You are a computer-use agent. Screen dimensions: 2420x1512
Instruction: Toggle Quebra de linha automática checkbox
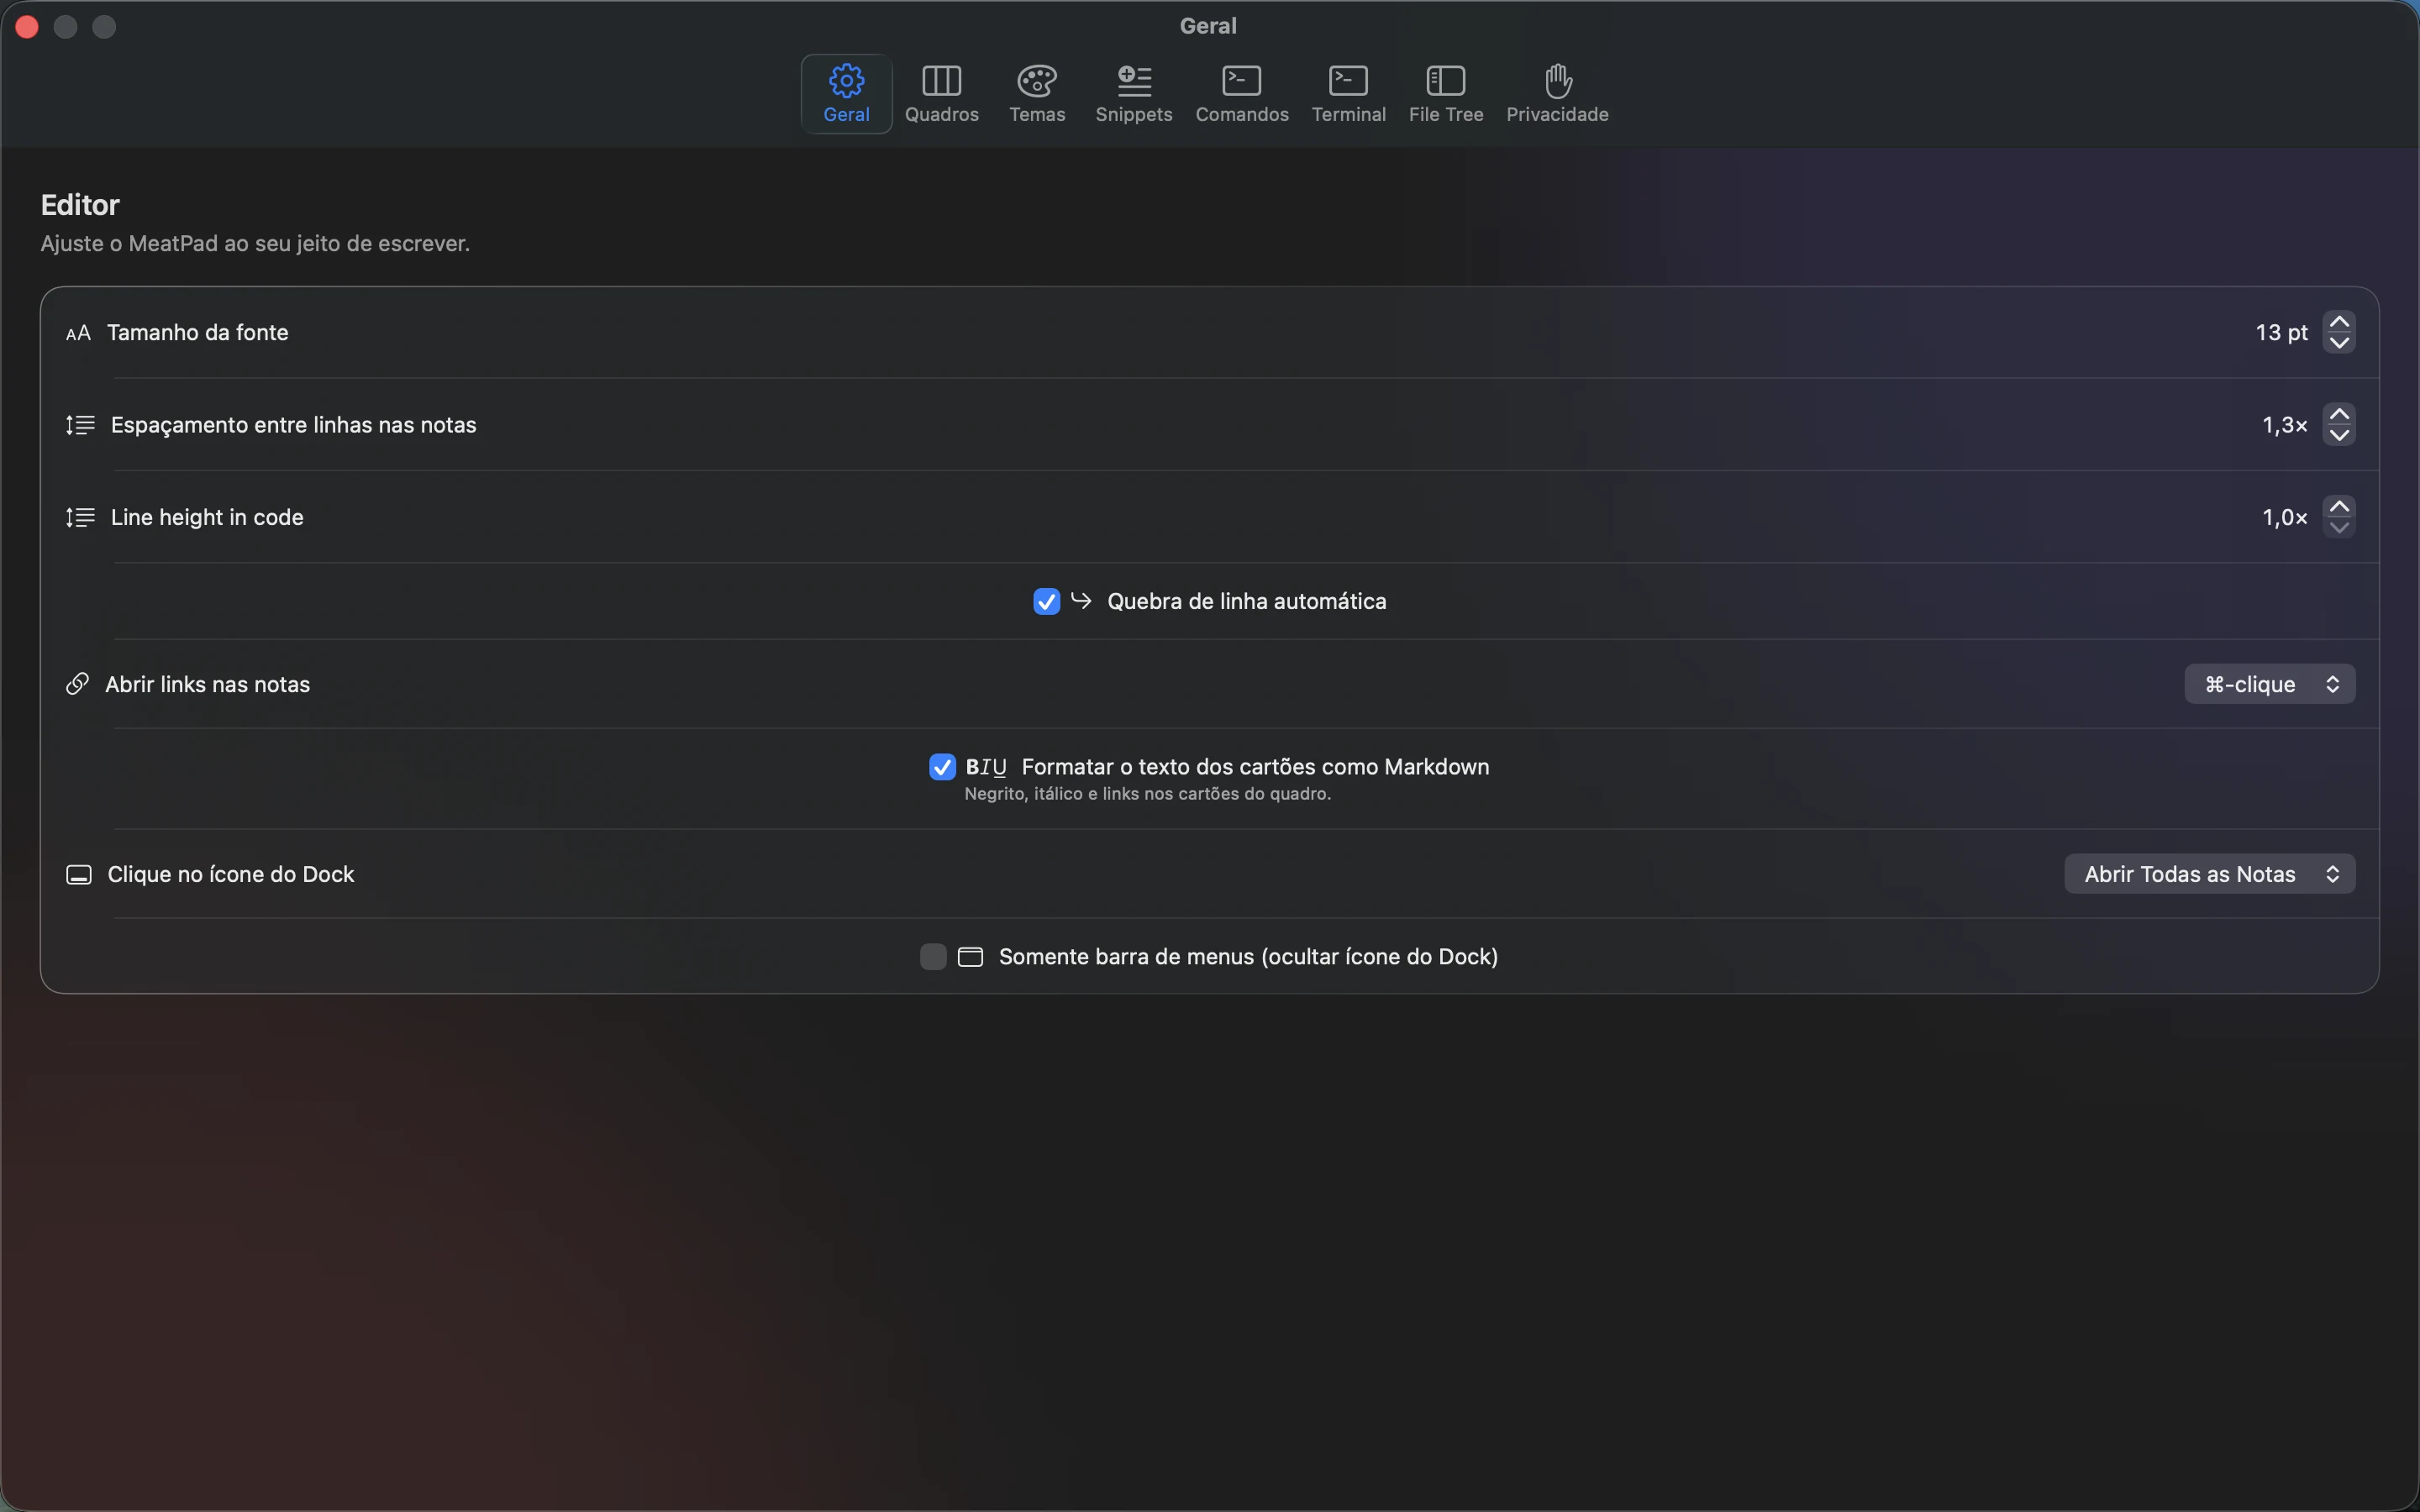[1046, 601]
